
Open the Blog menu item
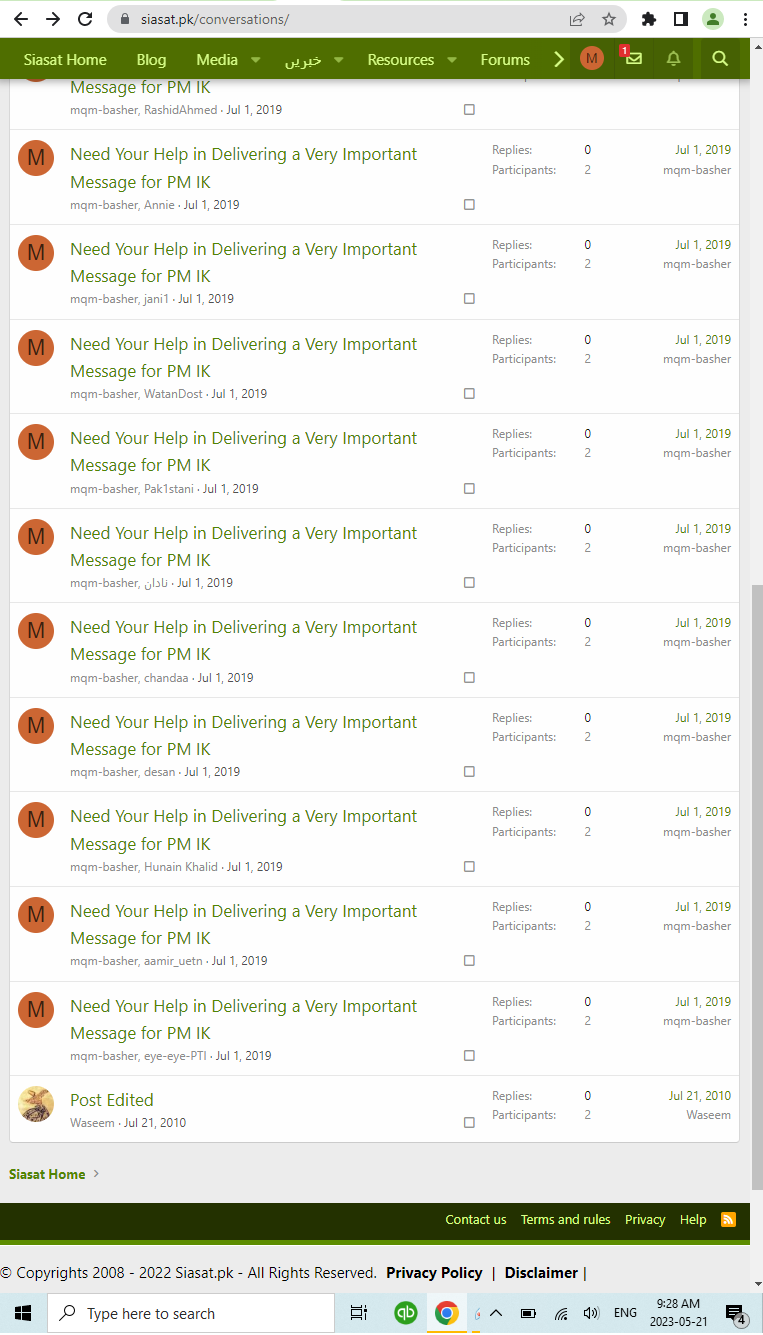point(151,60)
